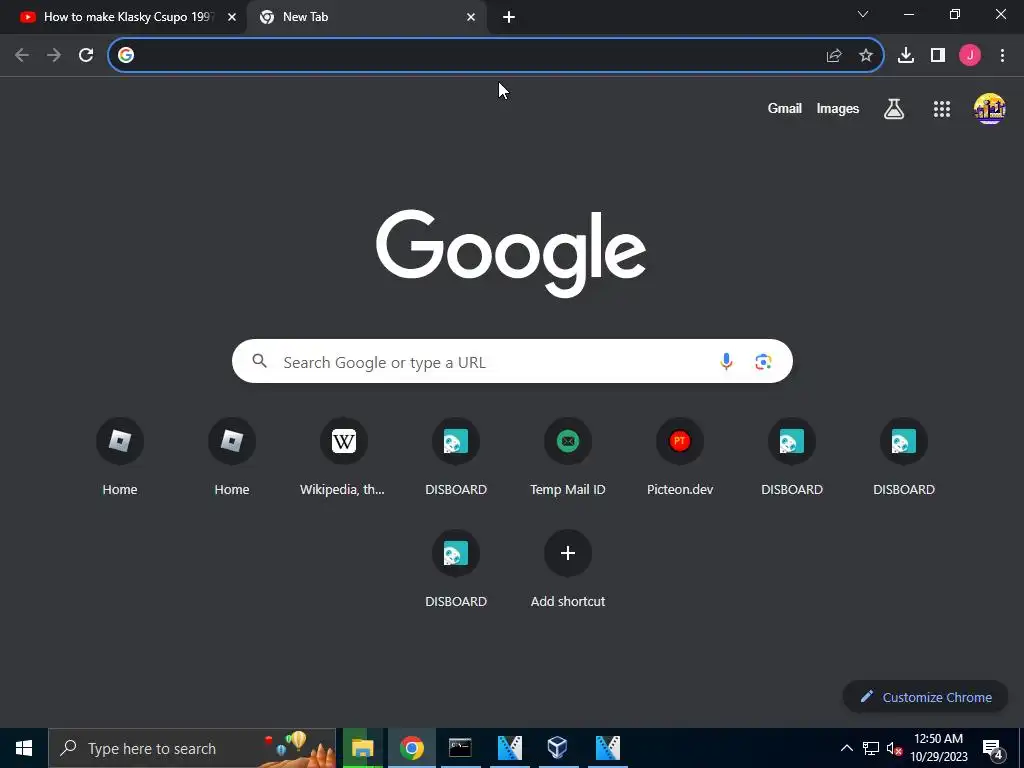This screenshot has height=768, width=1024.
Task: Open the second Home Roblox shortcut
Action: 232,456
